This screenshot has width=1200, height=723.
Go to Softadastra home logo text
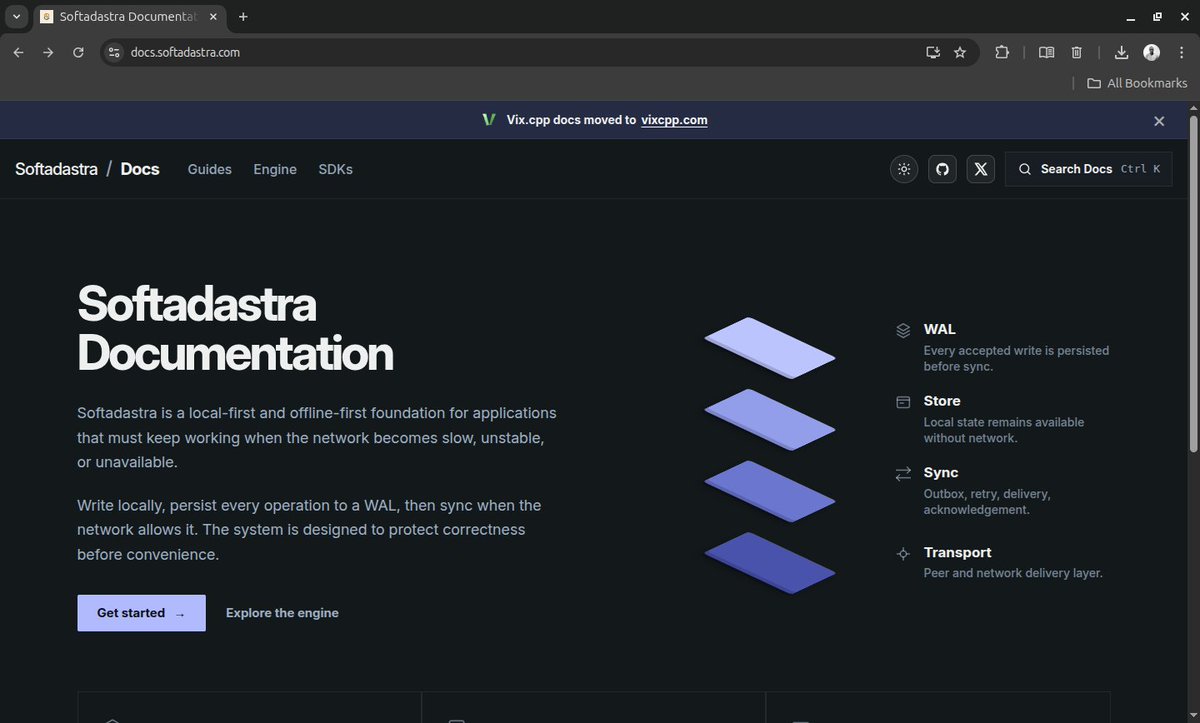56,169
